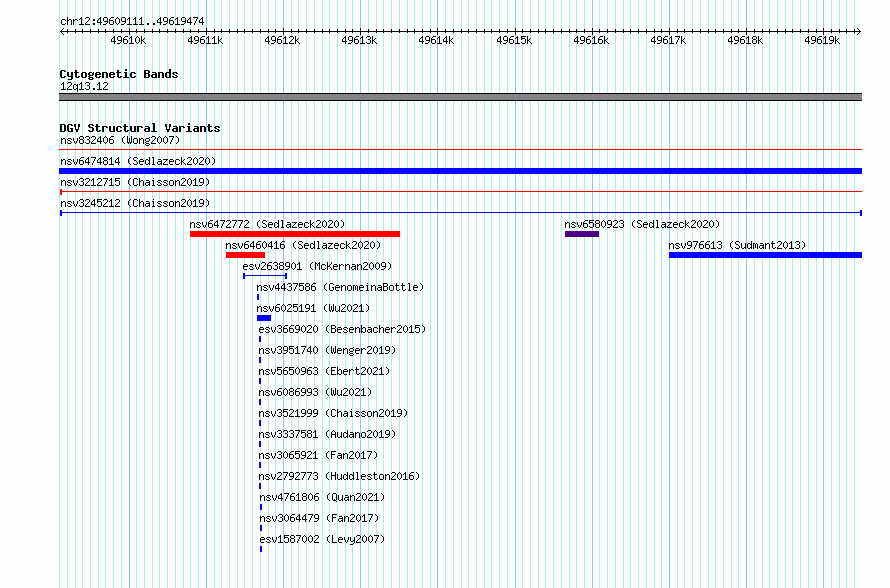Click the nsv6025191 (Wu2021) label
Screen dimensions: 890x588
[x=313, y=308]
